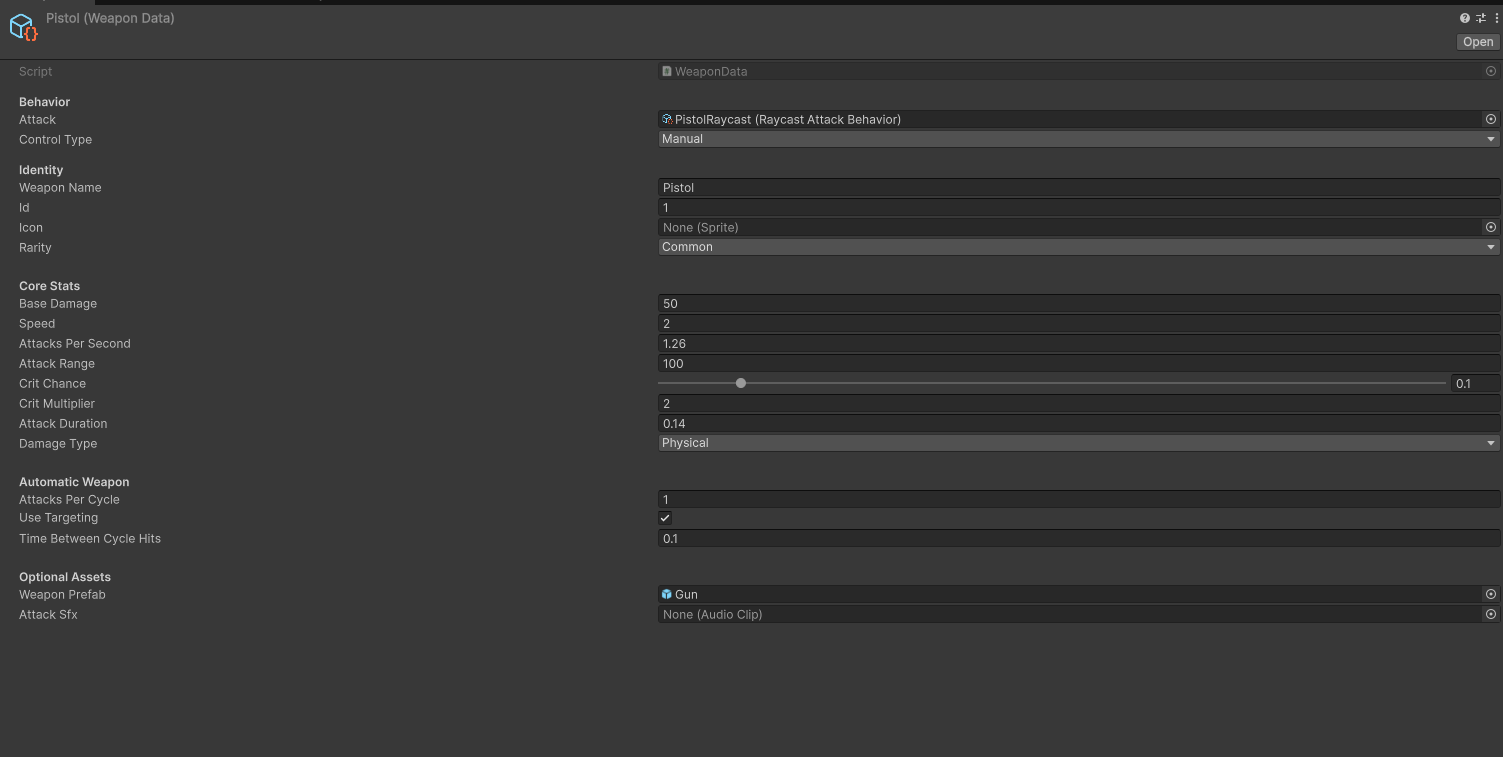Open the Control Type dropdown set to Manual
The height and width of the screenshot is (757, 1503).
1079,139
